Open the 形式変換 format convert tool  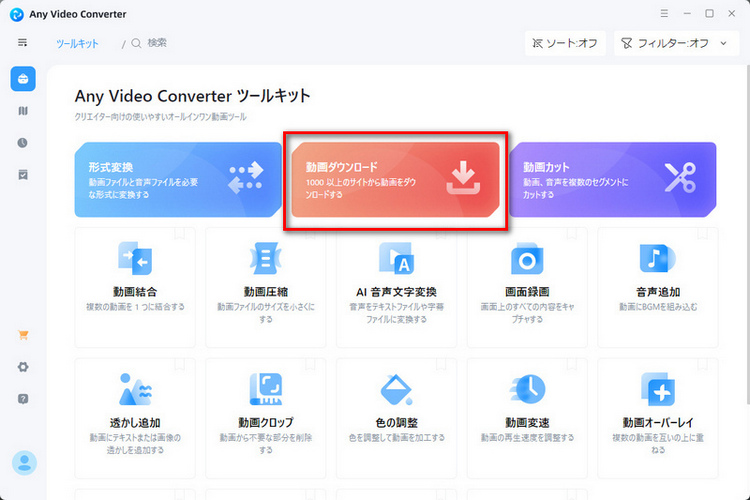coord(178,180)
